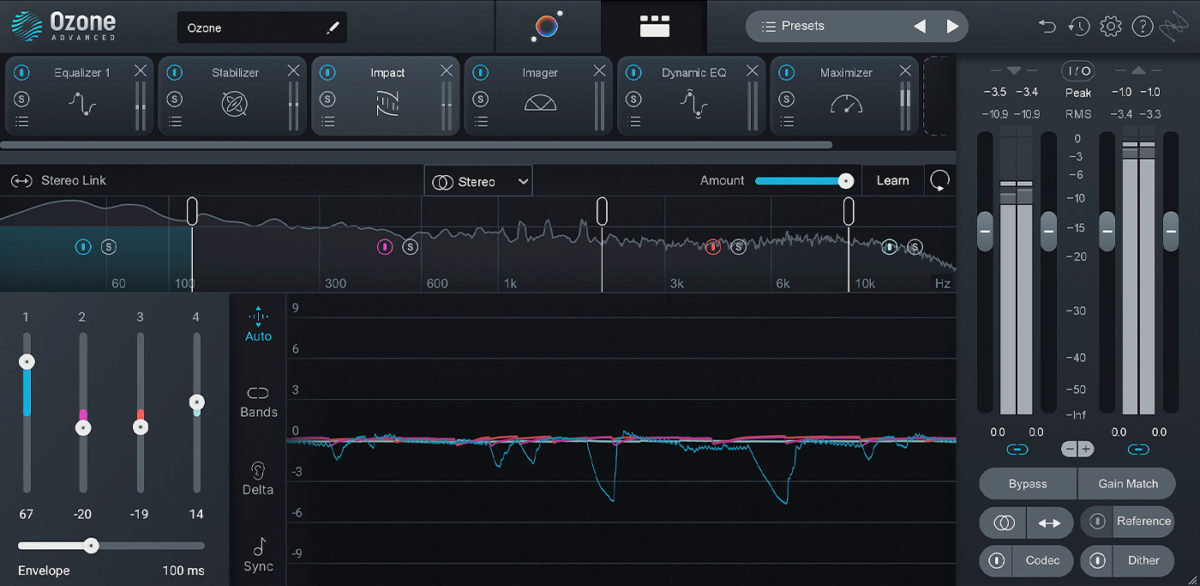The height and width of the screenshot is (586, 1200).
Task: Solo the Impact module
Action: tap(327, 99)
